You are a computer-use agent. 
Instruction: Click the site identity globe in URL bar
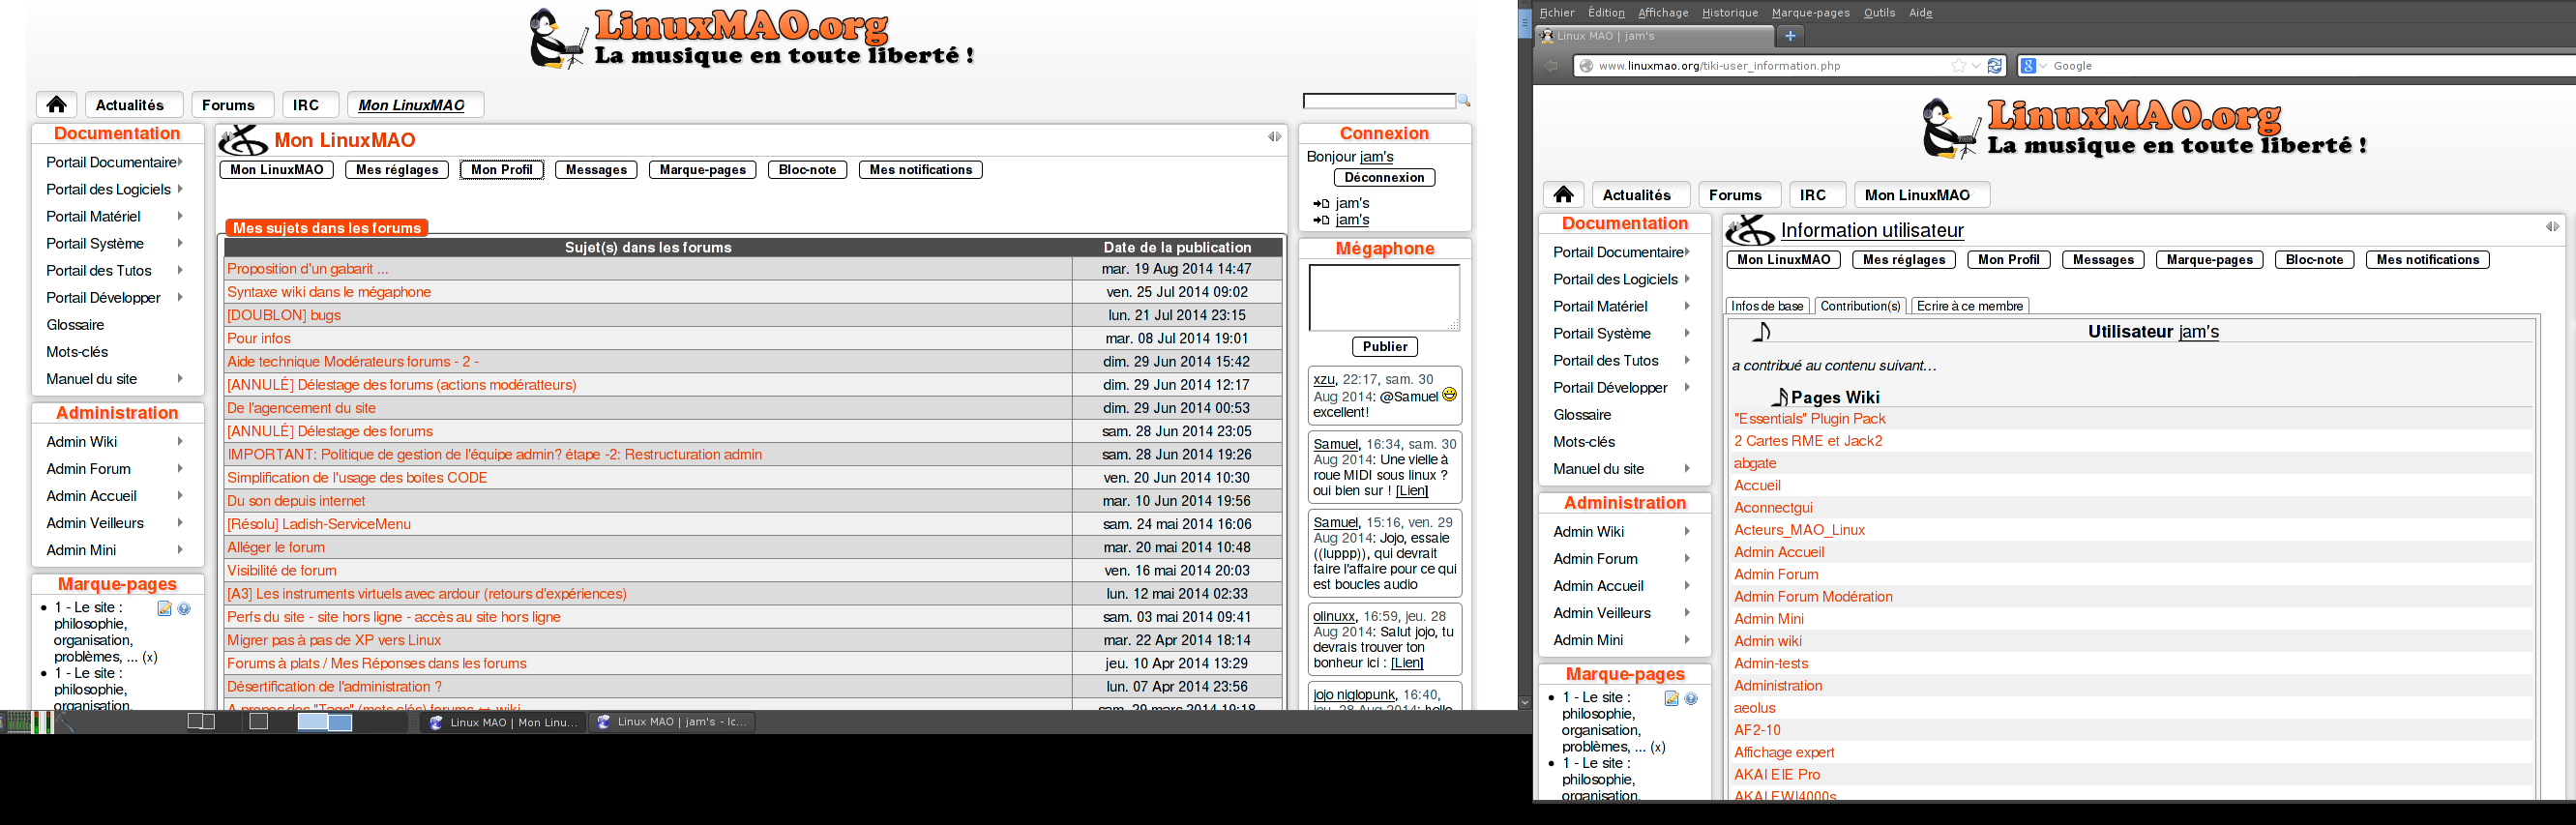[1586, 66]
